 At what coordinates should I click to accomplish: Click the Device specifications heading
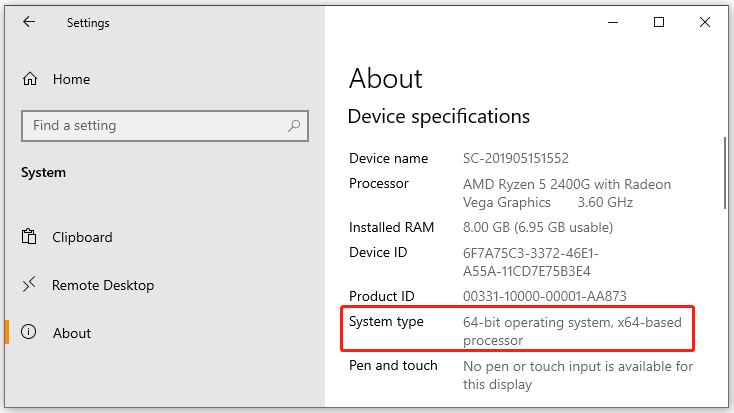tap(439, 116)
